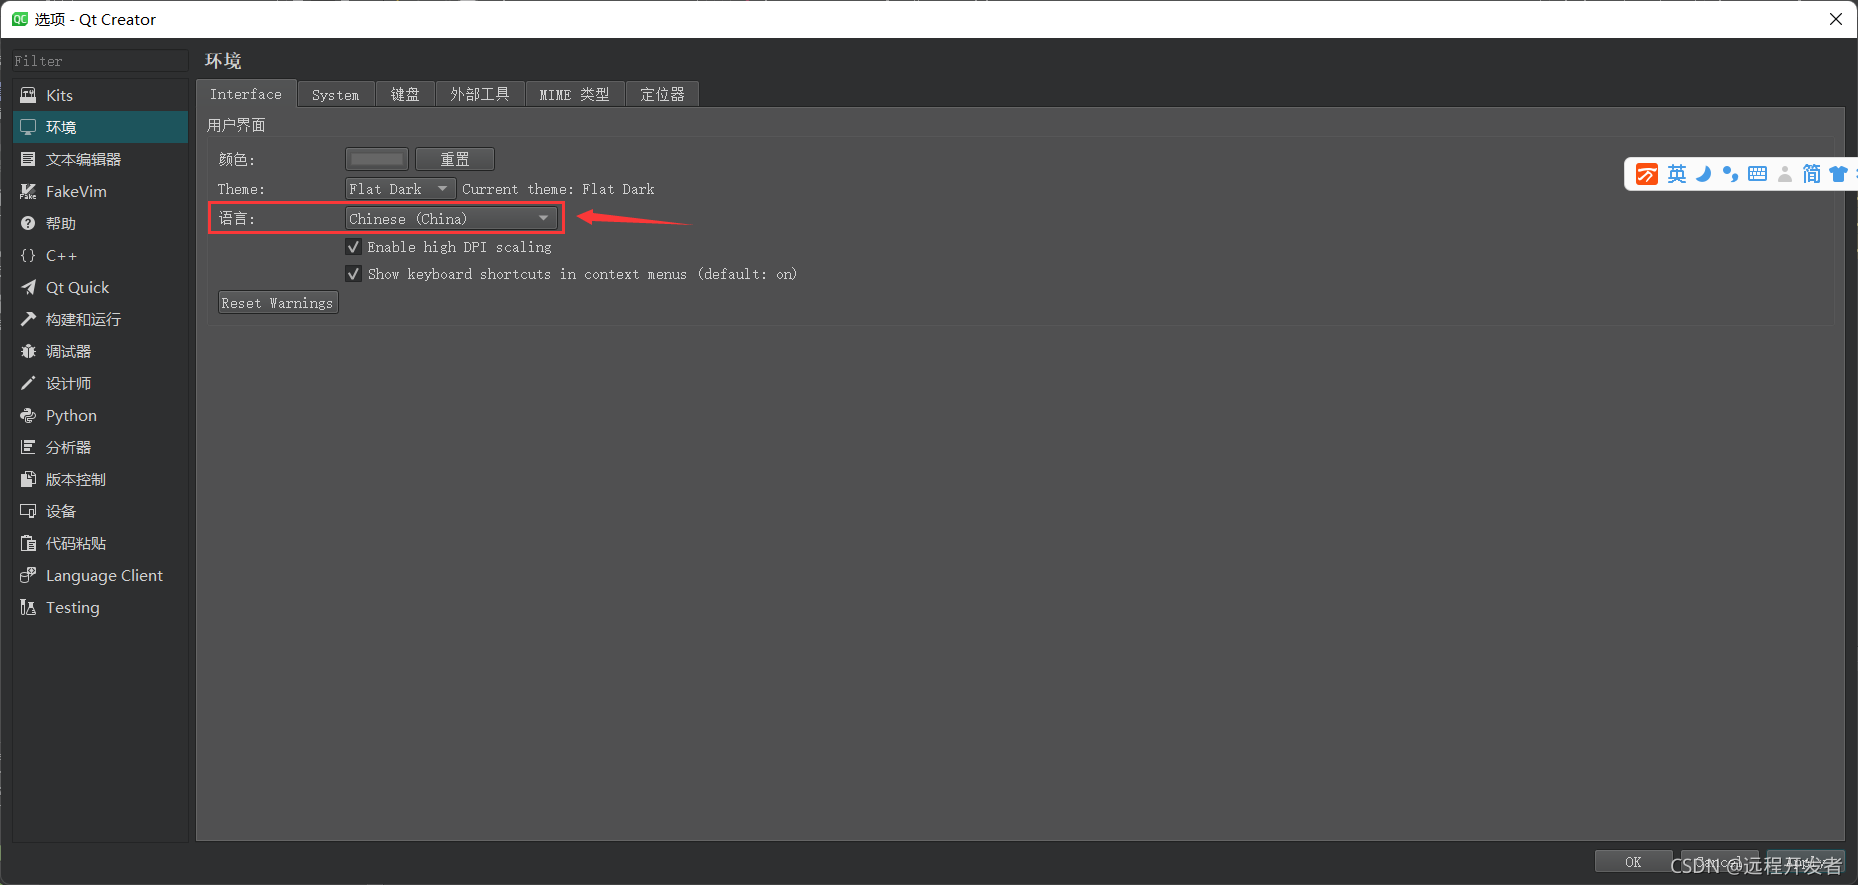Click into the Filter search field
Viewport: 1858px width, 885px height.
(x=100, y=61)
